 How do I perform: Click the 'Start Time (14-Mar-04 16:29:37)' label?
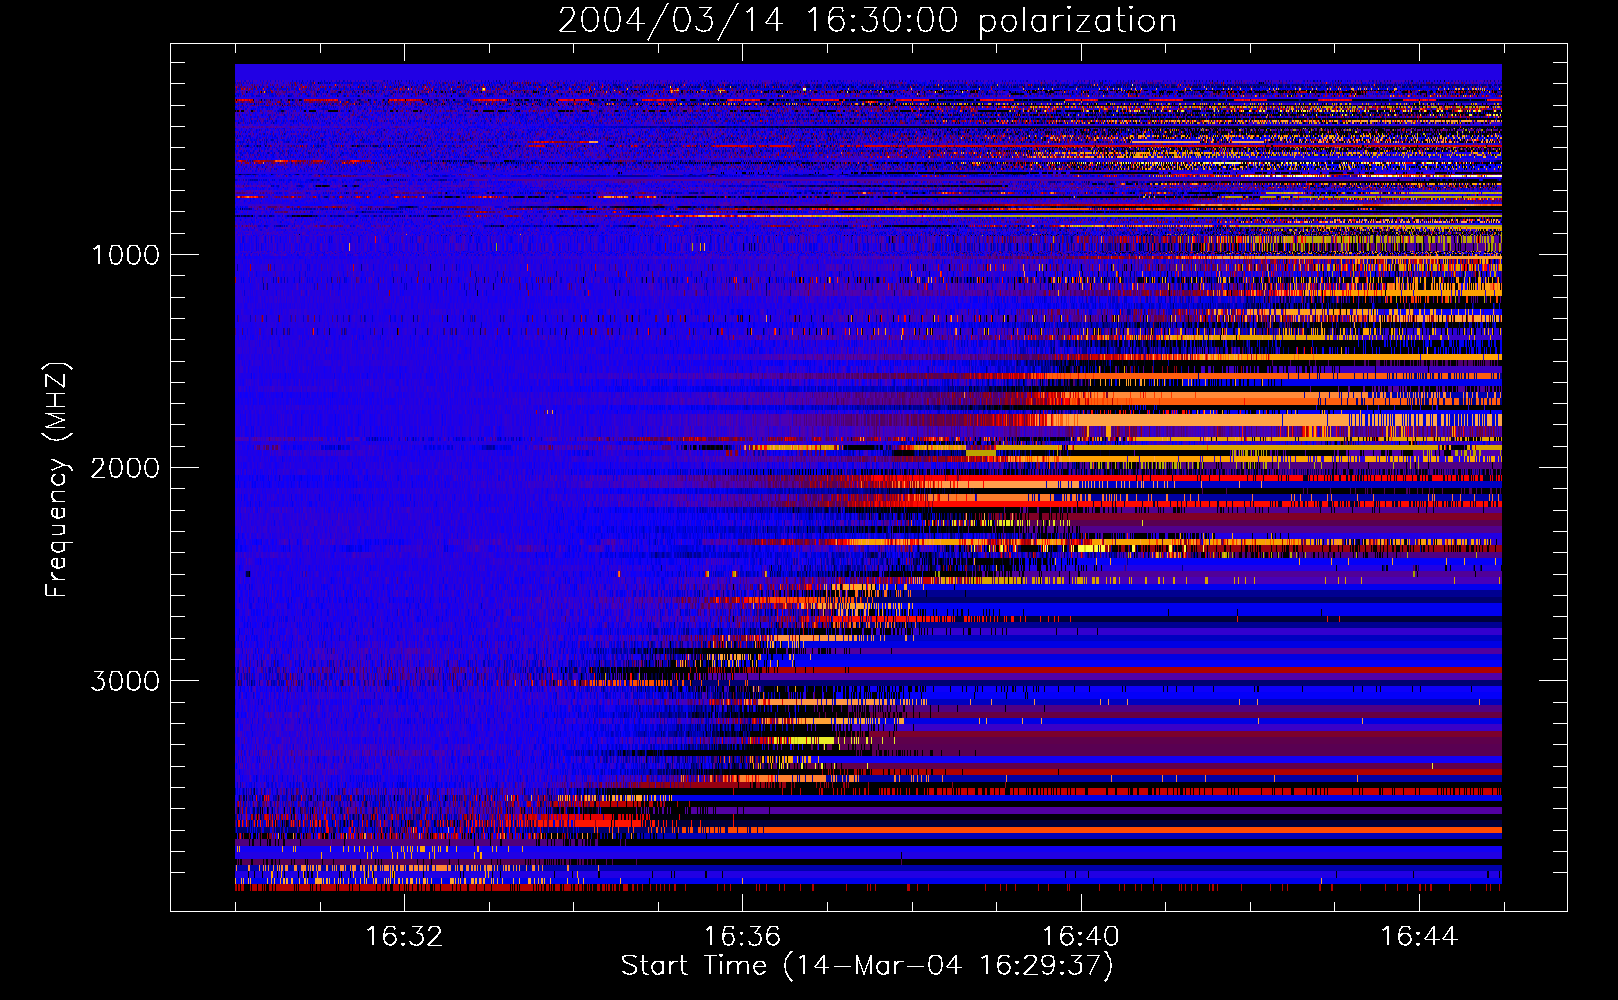click(x=867, y=966)
